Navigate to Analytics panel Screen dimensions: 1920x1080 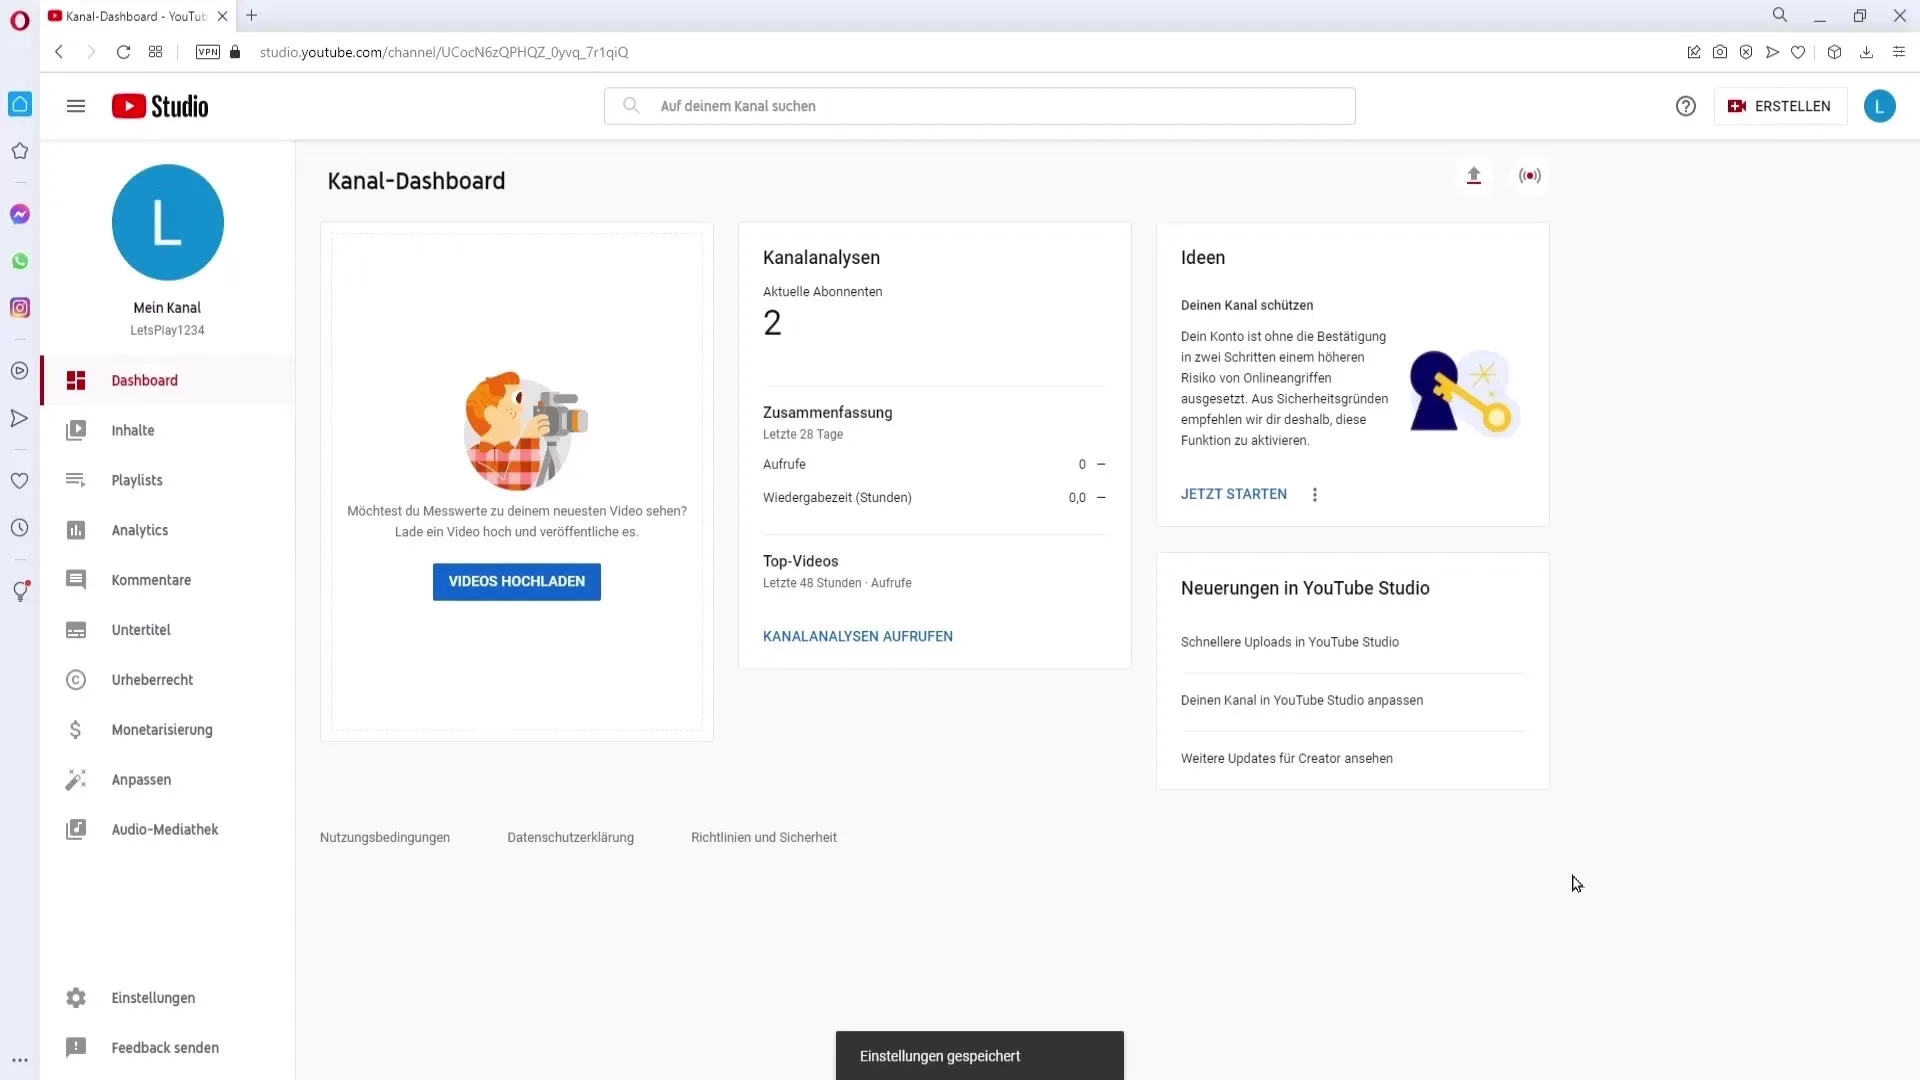[x=140, y=529]
